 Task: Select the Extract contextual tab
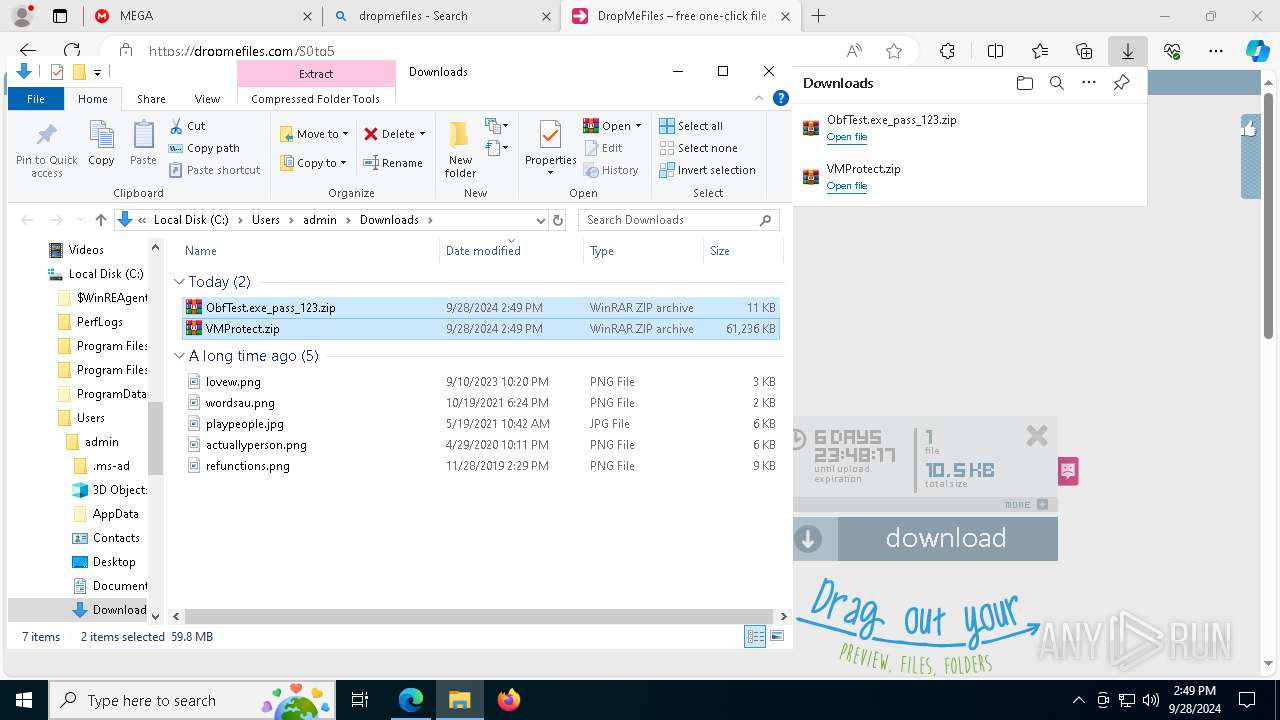[x=316, y=74]
